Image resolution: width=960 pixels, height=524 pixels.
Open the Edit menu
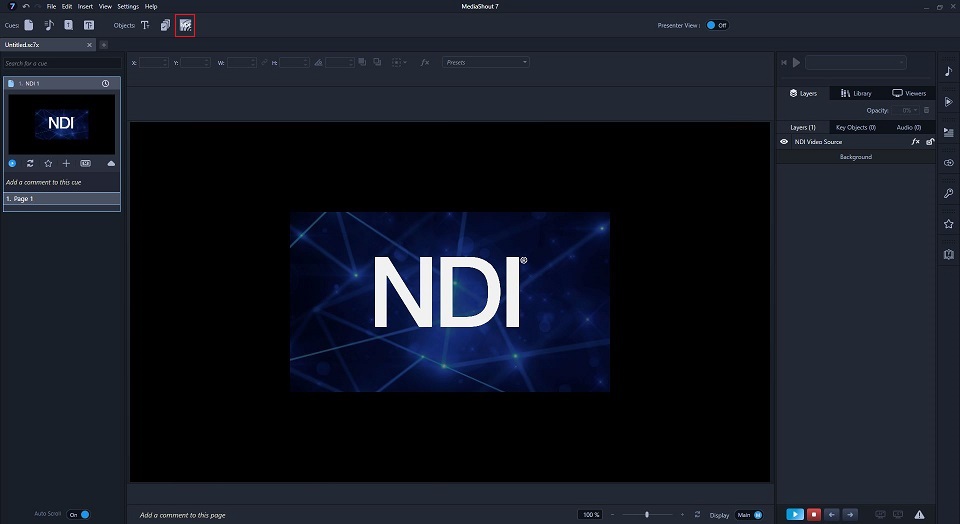[67, 6]
